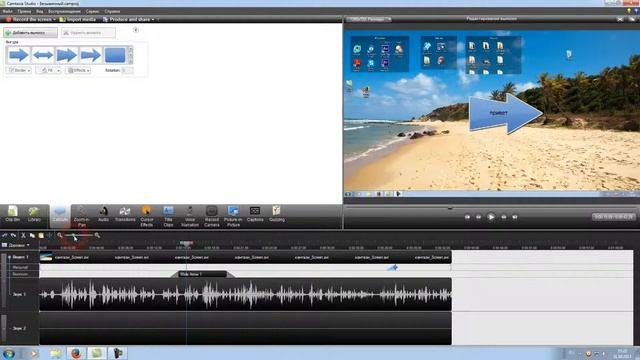Open the File (Файл) menu
The image size is (640, 360).
pyautogui.click(x=7, y=11)
